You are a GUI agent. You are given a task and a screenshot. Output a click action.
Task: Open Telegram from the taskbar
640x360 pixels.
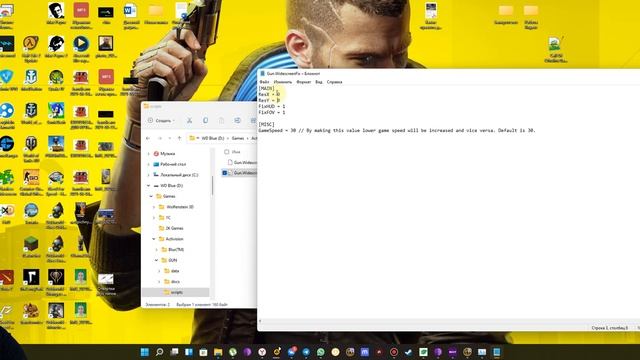tap(306, 352)
